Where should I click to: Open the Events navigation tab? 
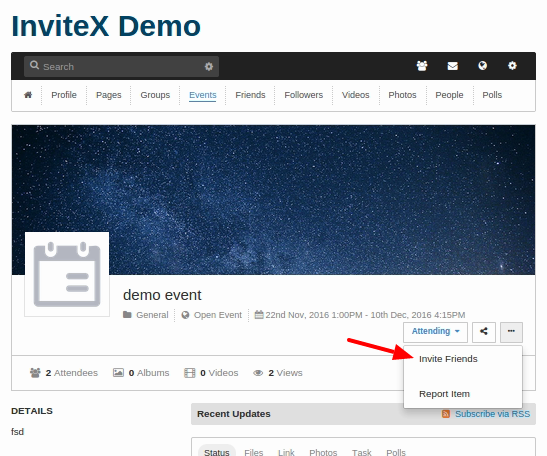coord(203,95)
